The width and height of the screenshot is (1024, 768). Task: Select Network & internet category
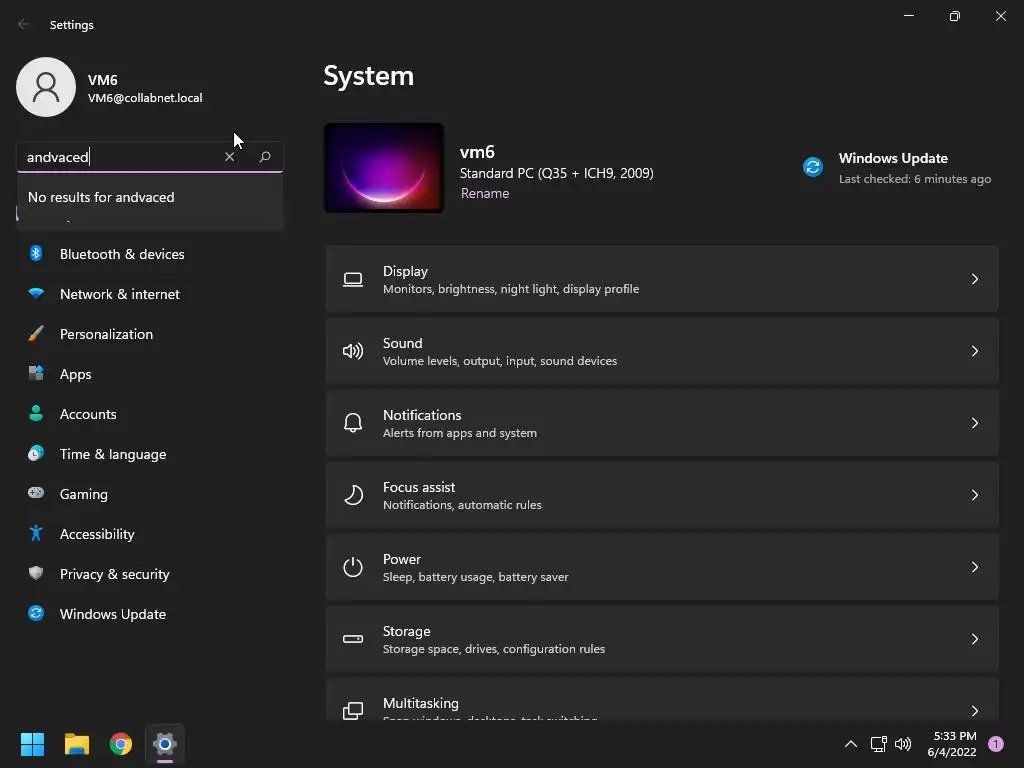(150, 294)
